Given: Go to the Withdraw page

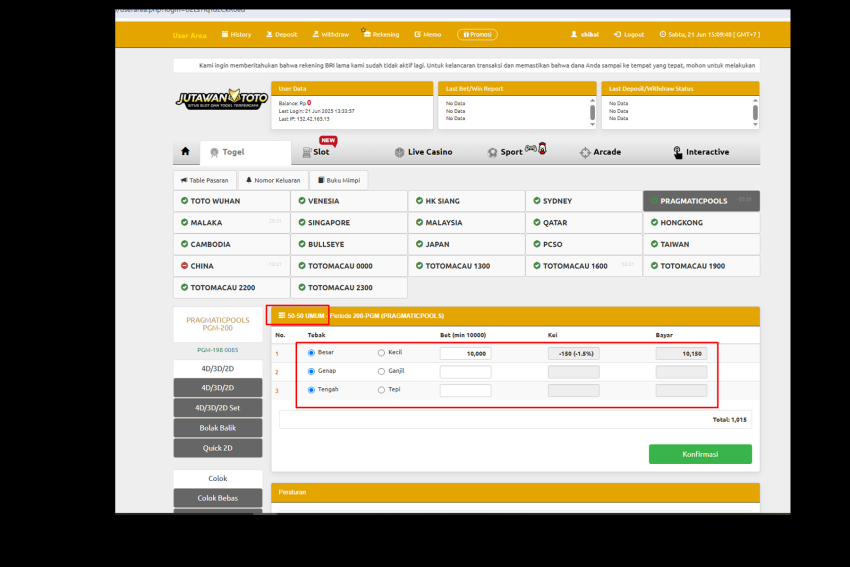Looking at the screenshot, I should click(x=331, y=34).
